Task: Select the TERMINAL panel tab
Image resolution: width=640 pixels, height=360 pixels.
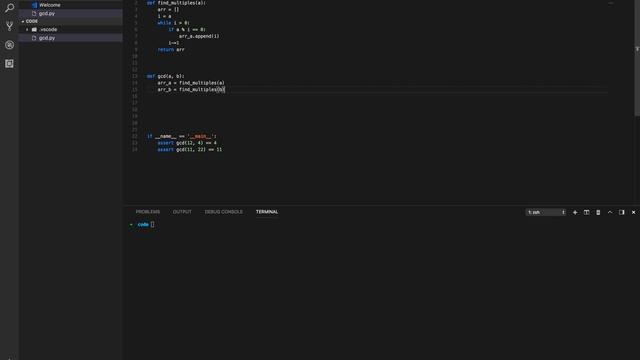Action: (267, 212)
